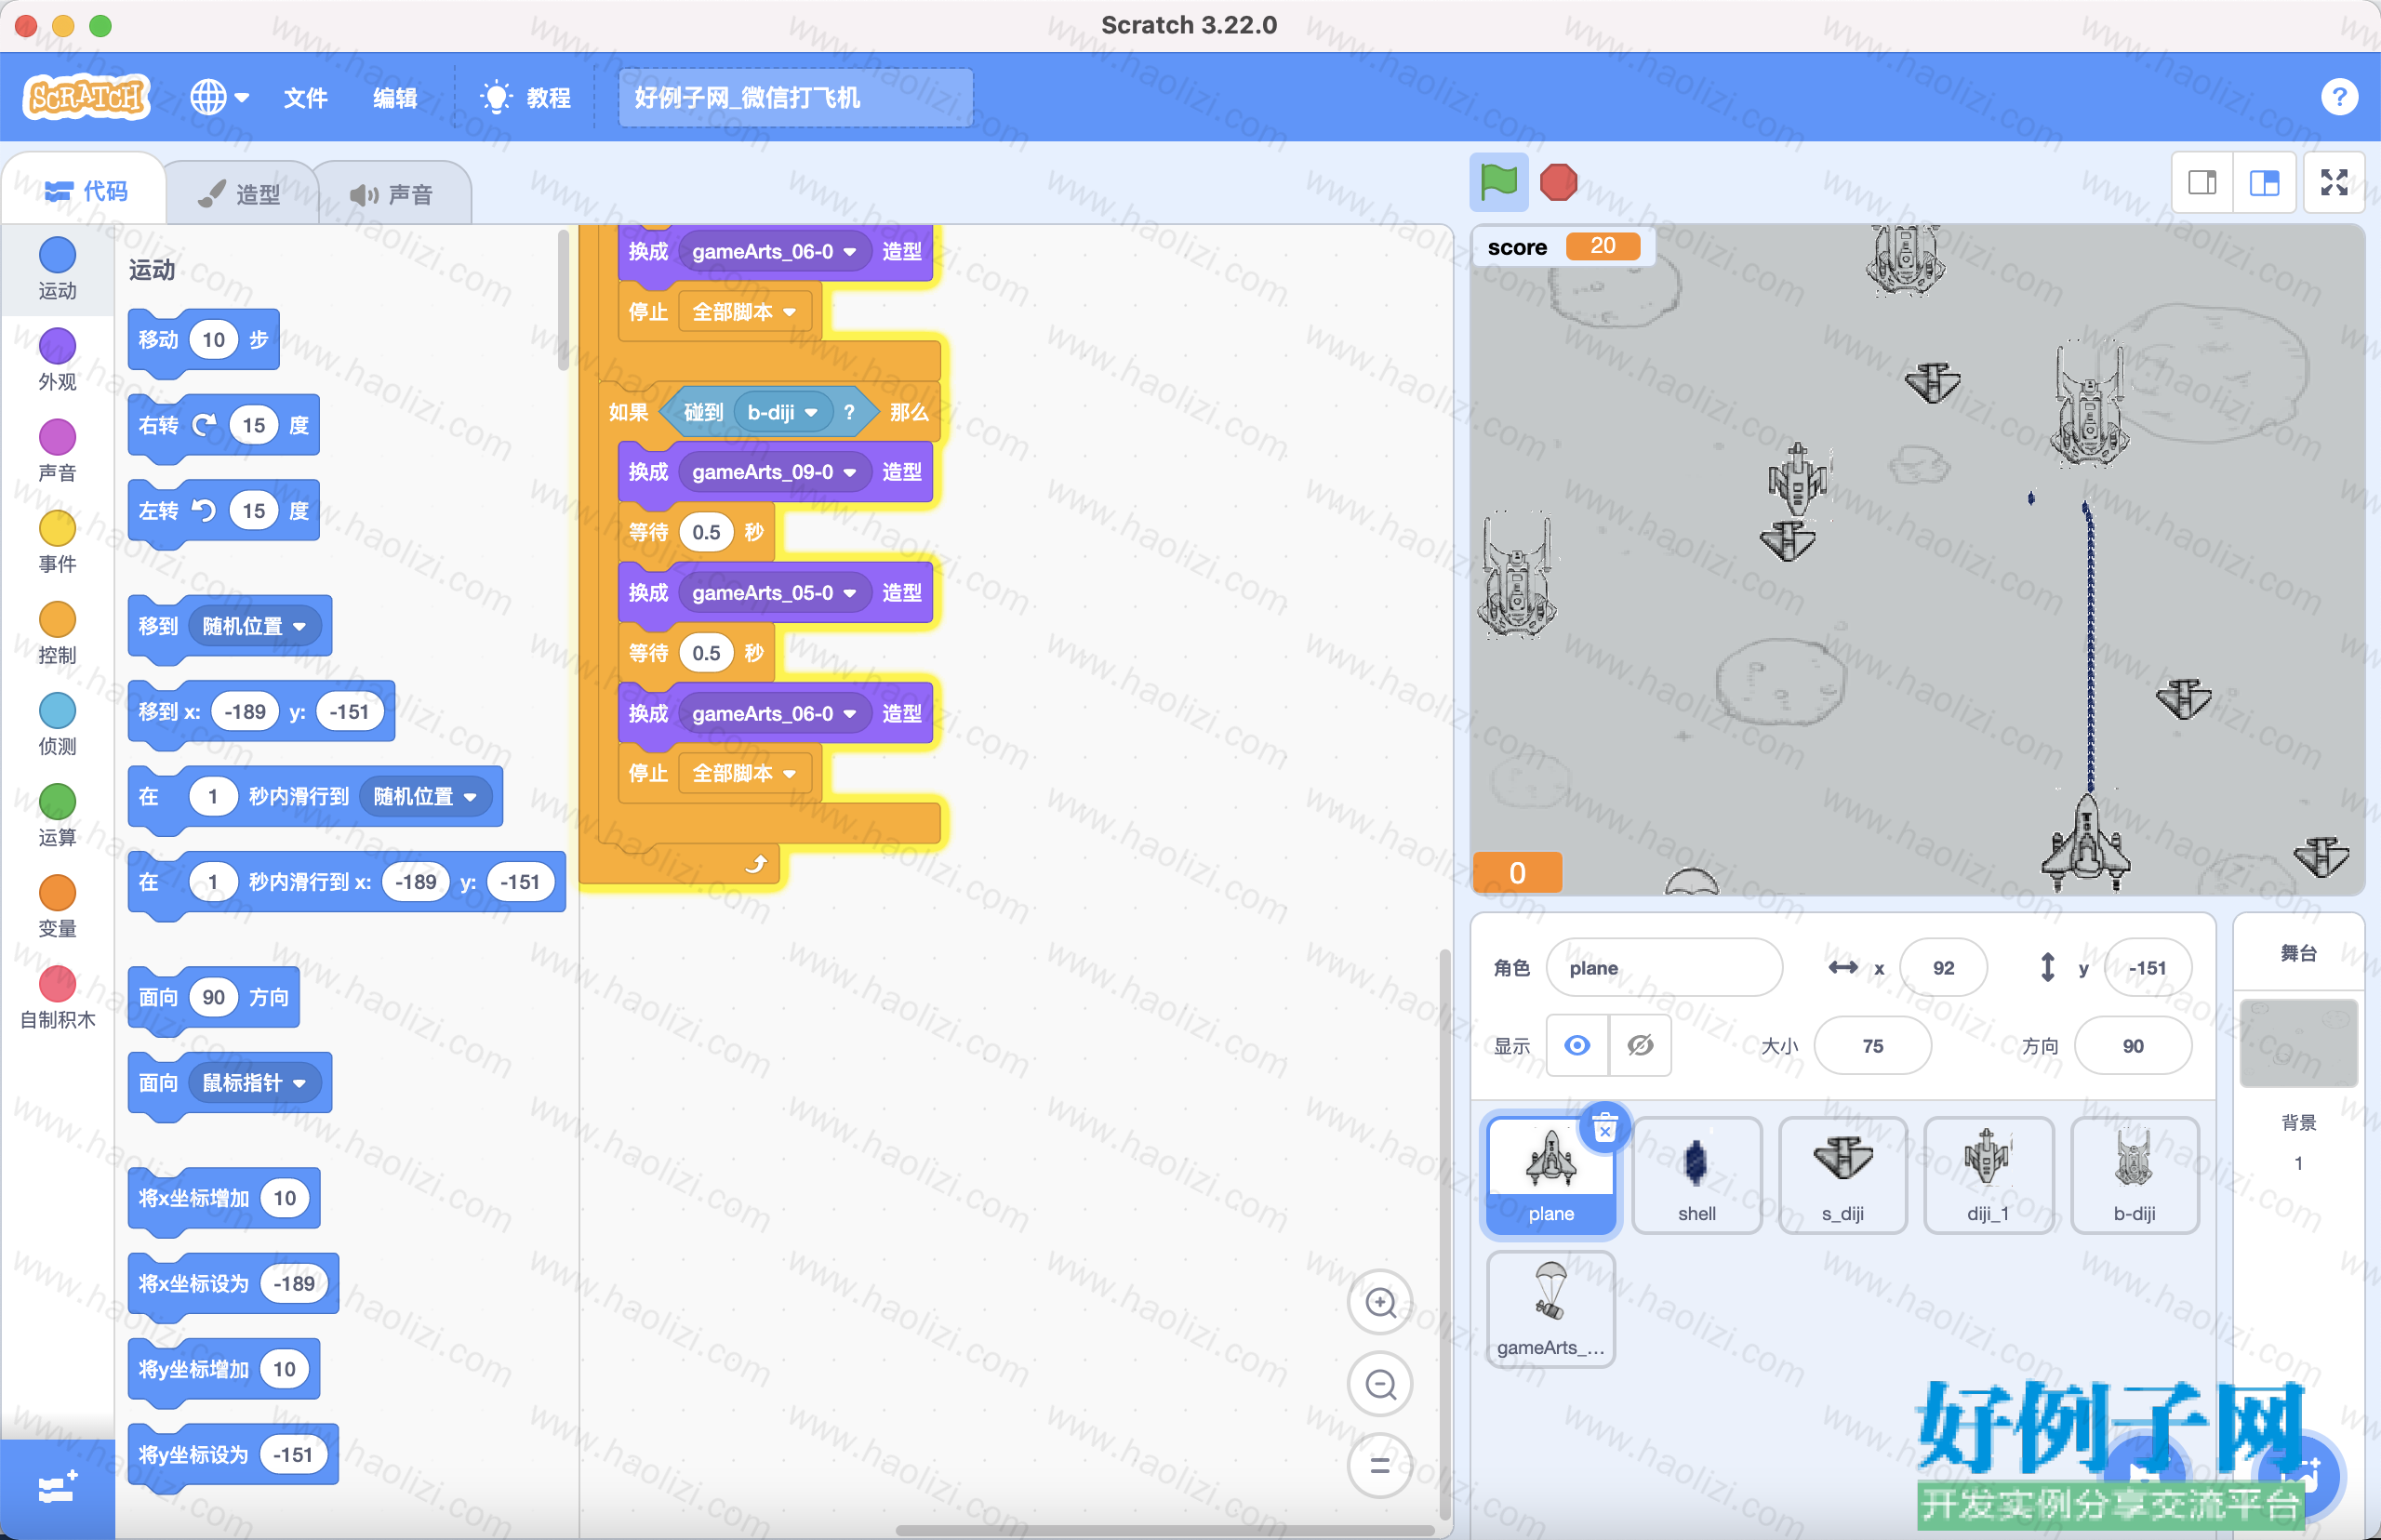Click the counterclockwise icon in 左转 block
The image size is (2381, 1540).
pyautogui.click(x=204, y=511)
